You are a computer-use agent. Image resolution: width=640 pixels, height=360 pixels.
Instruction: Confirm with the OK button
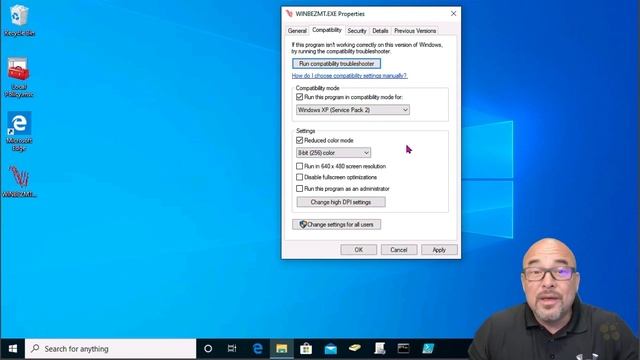[x=358, y=250]
